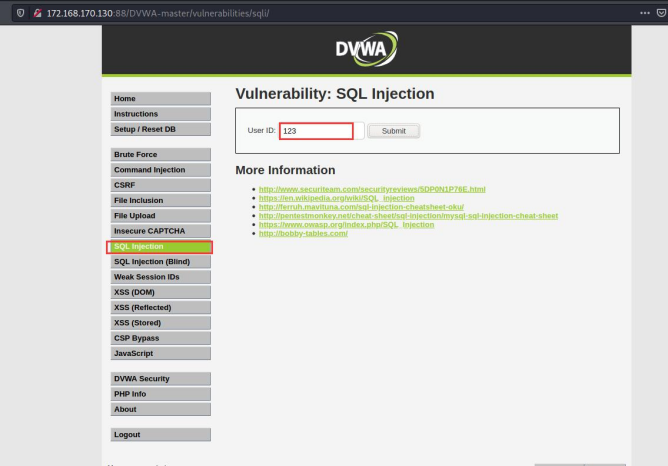Open the securiteam.com security reviews link

[x=372, y=189]
